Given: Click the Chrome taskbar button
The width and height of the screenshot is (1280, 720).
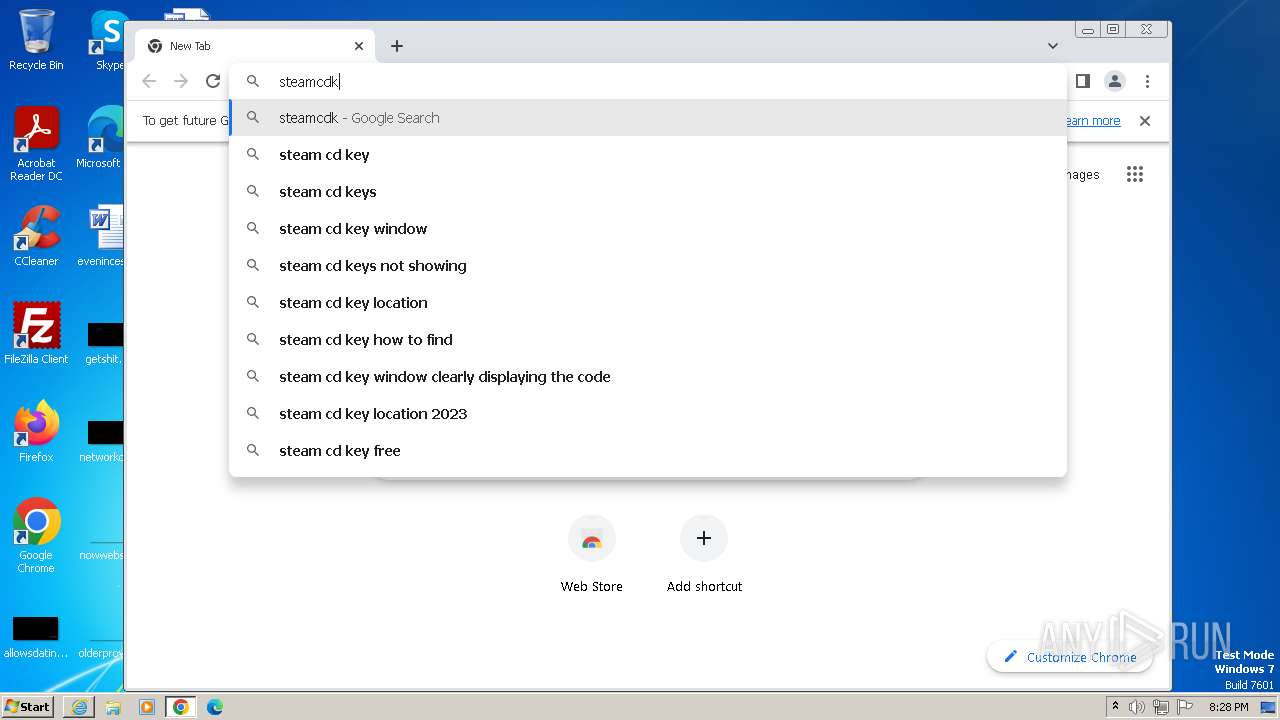Looking at the screenshot, I should coord(181,707).
